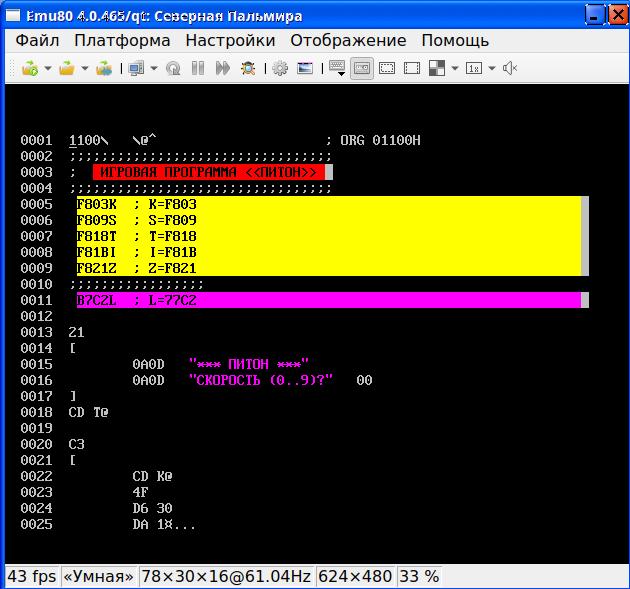
Task: Click the magenta B7C2L line in the emulator screen
Action: point(328,300)
